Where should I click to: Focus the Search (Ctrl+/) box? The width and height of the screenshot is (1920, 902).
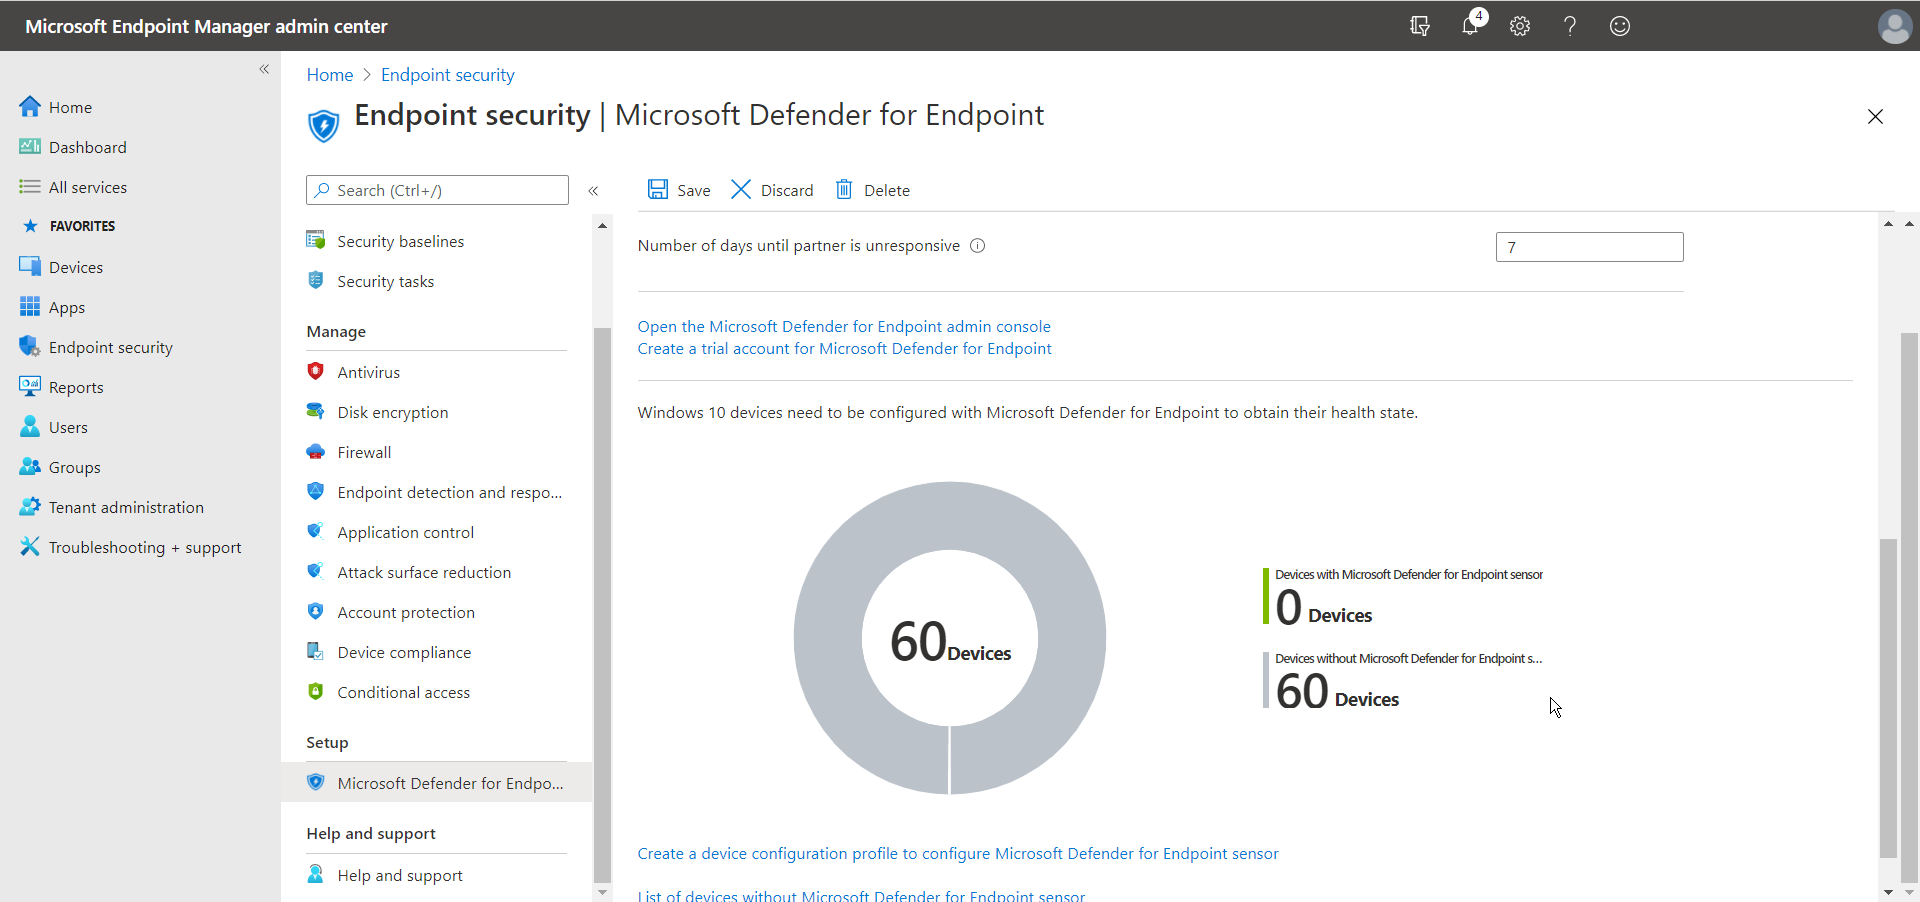(x=437, y=190)
